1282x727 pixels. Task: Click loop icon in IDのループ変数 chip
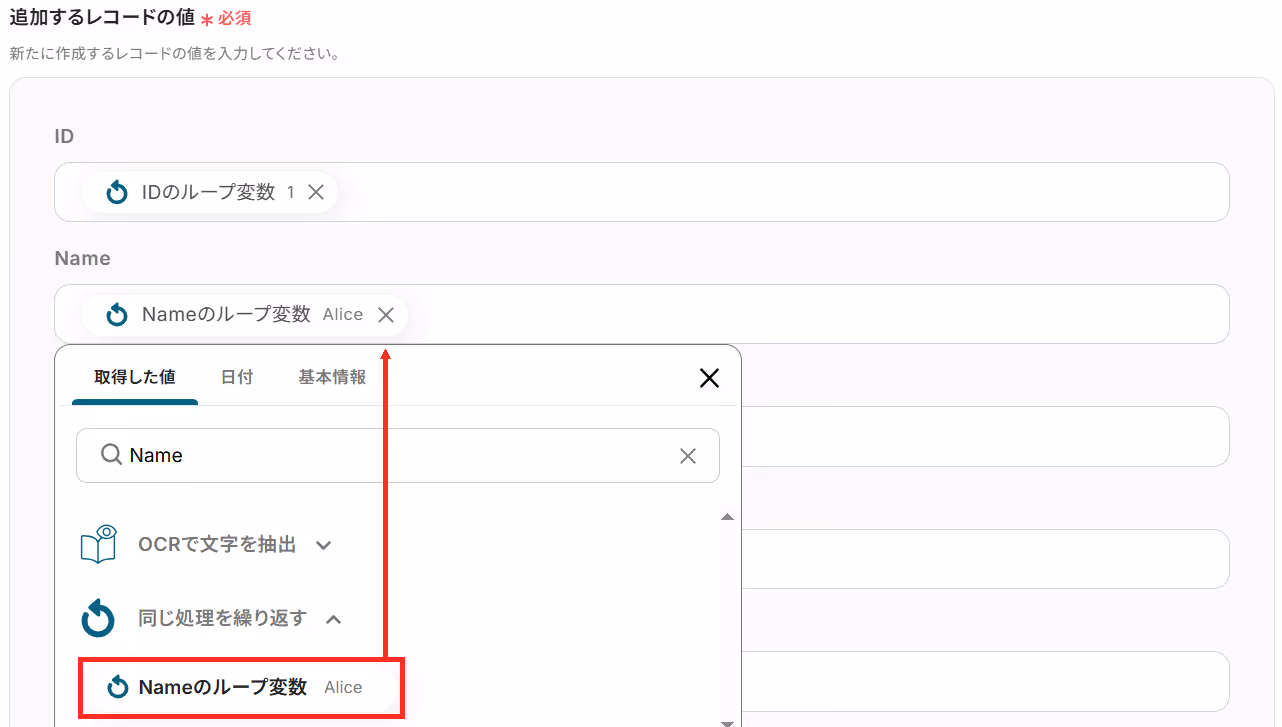117,192
